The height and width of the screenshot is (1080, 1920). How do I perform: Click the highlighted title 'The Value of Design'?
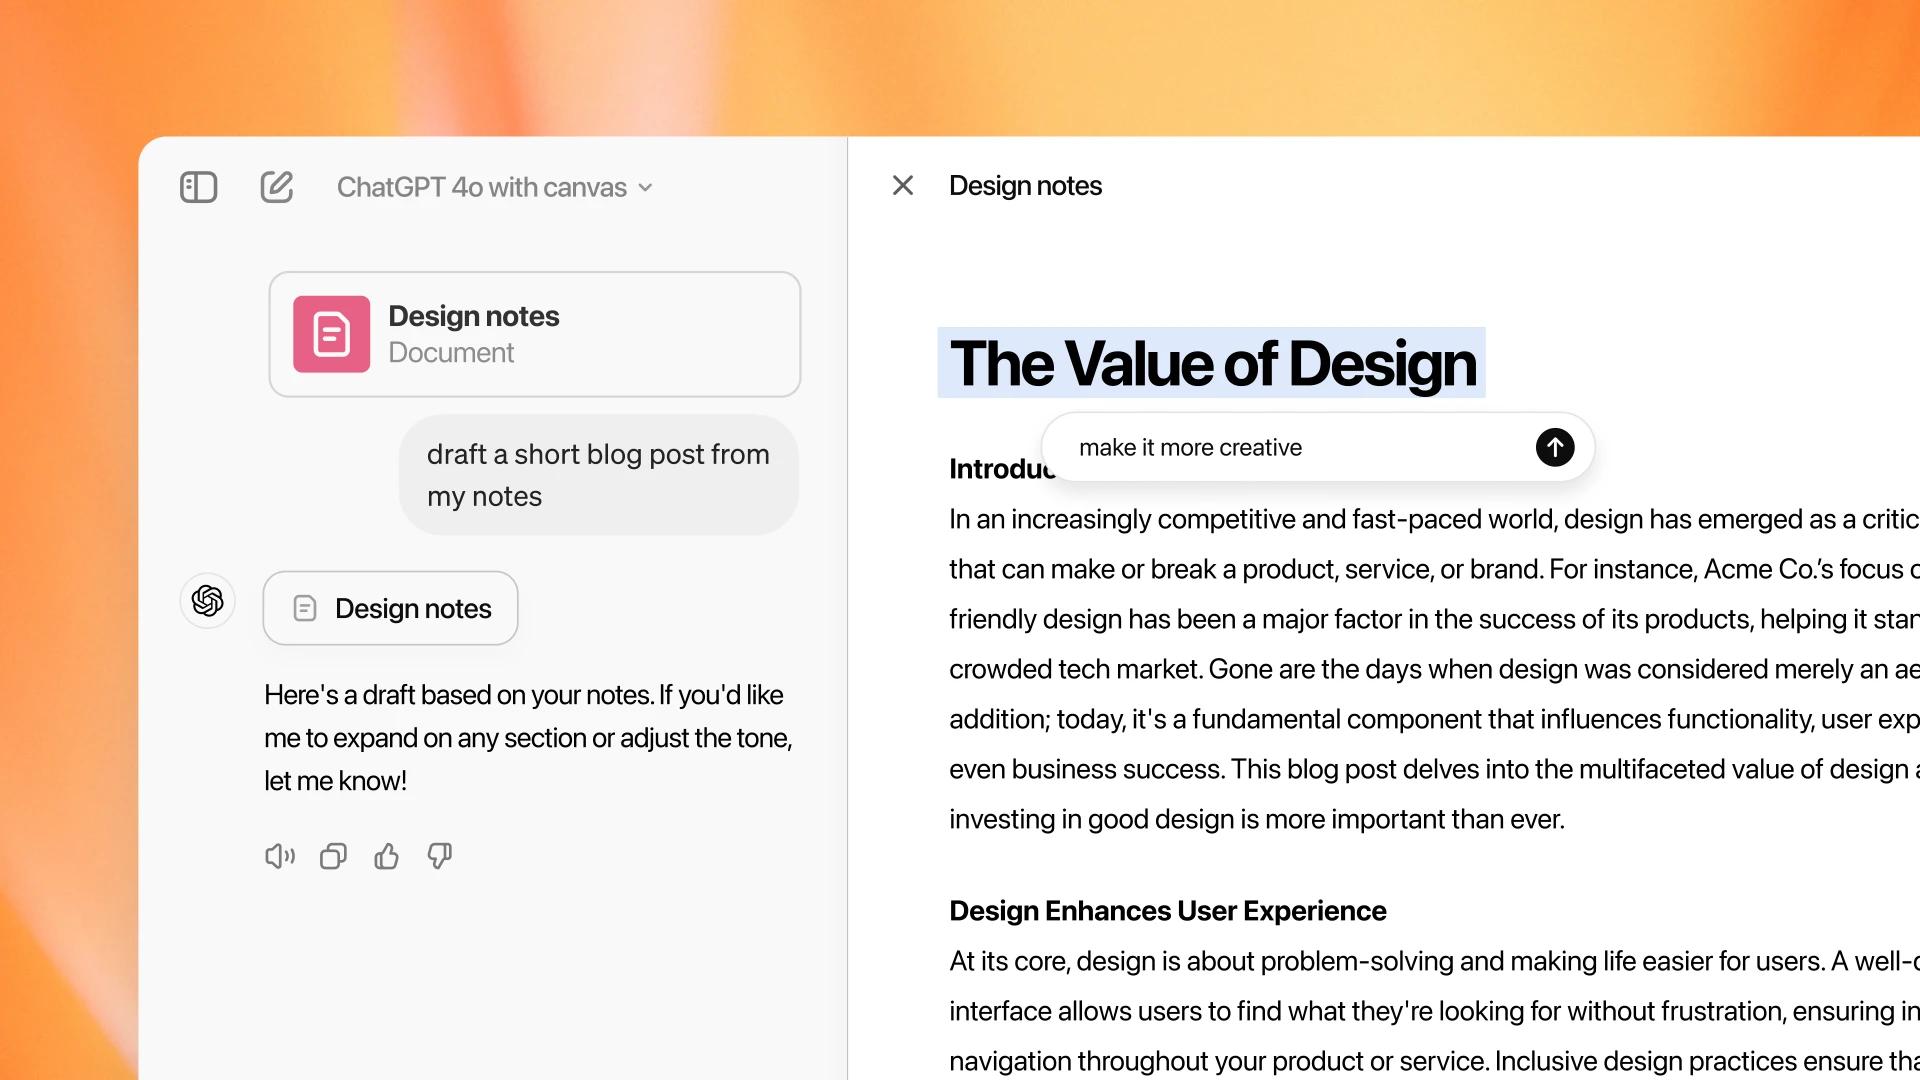[x=1211, y=361]
